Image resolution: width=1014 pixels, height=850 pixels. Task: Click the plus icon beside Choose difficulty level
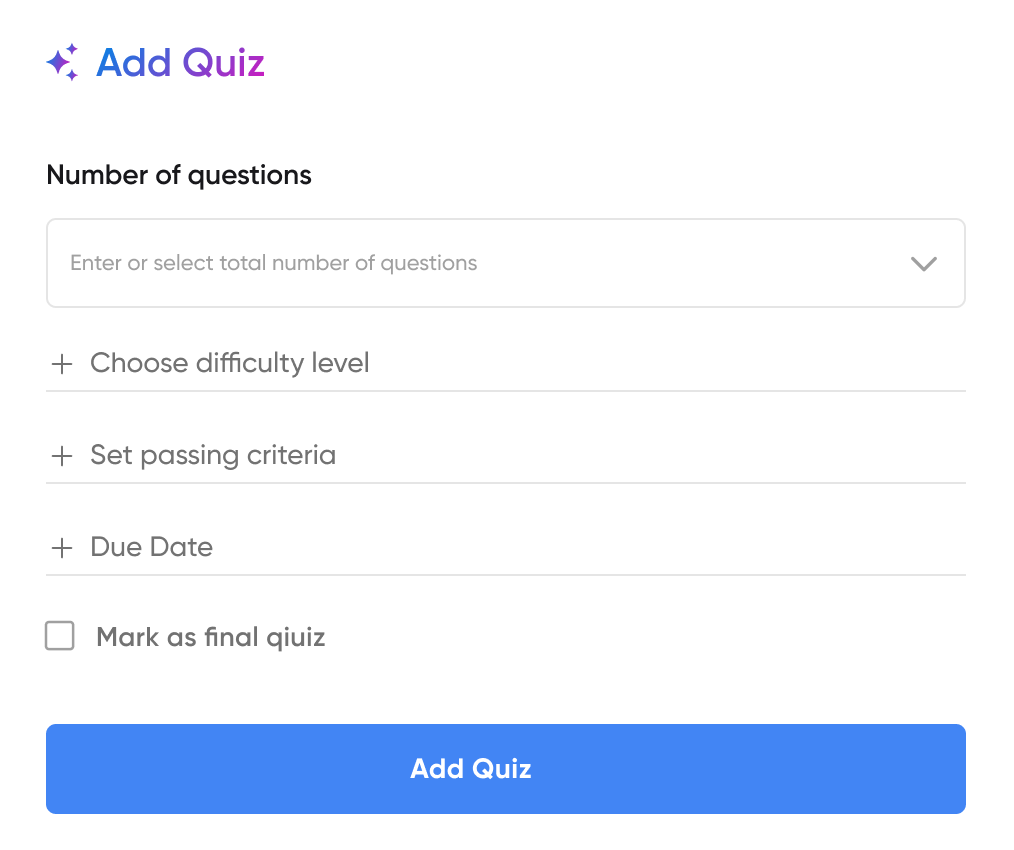pyautogui.click(x=62, y=364)
